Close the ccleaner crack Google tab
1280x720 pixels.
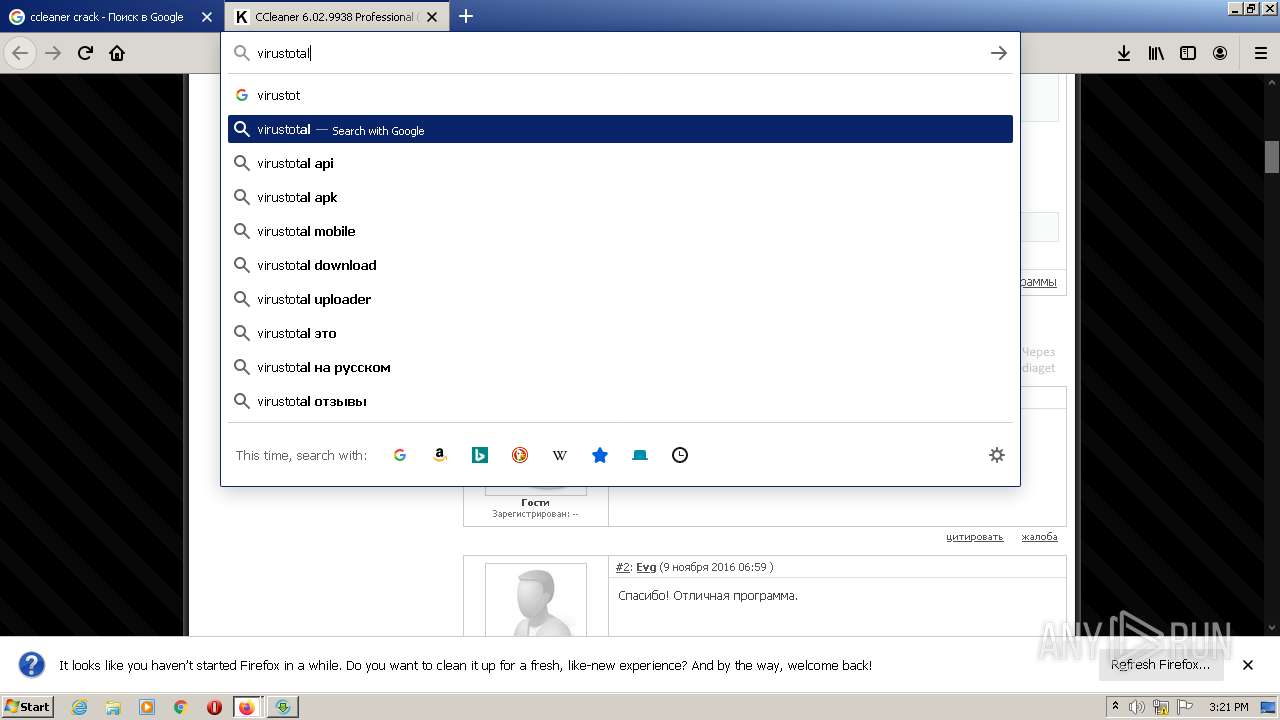(207, 17)
